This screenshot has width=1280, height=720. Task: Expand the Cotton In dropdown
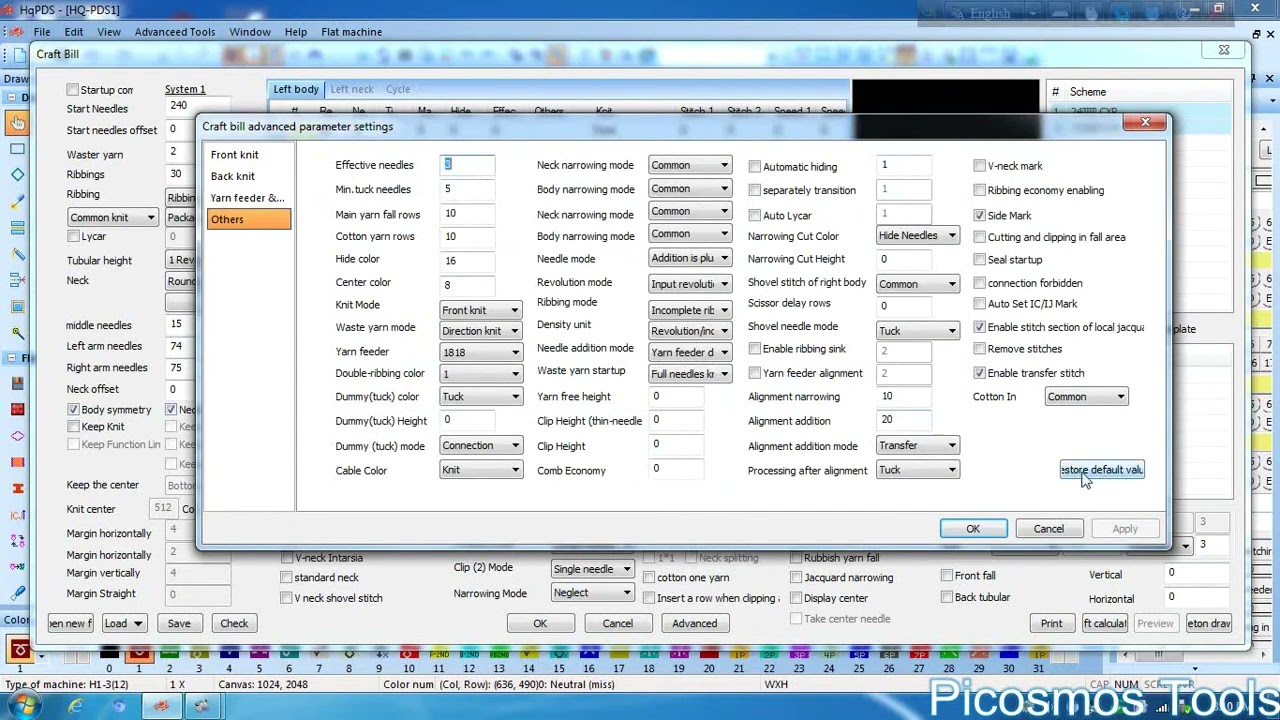coord(1086,397)
